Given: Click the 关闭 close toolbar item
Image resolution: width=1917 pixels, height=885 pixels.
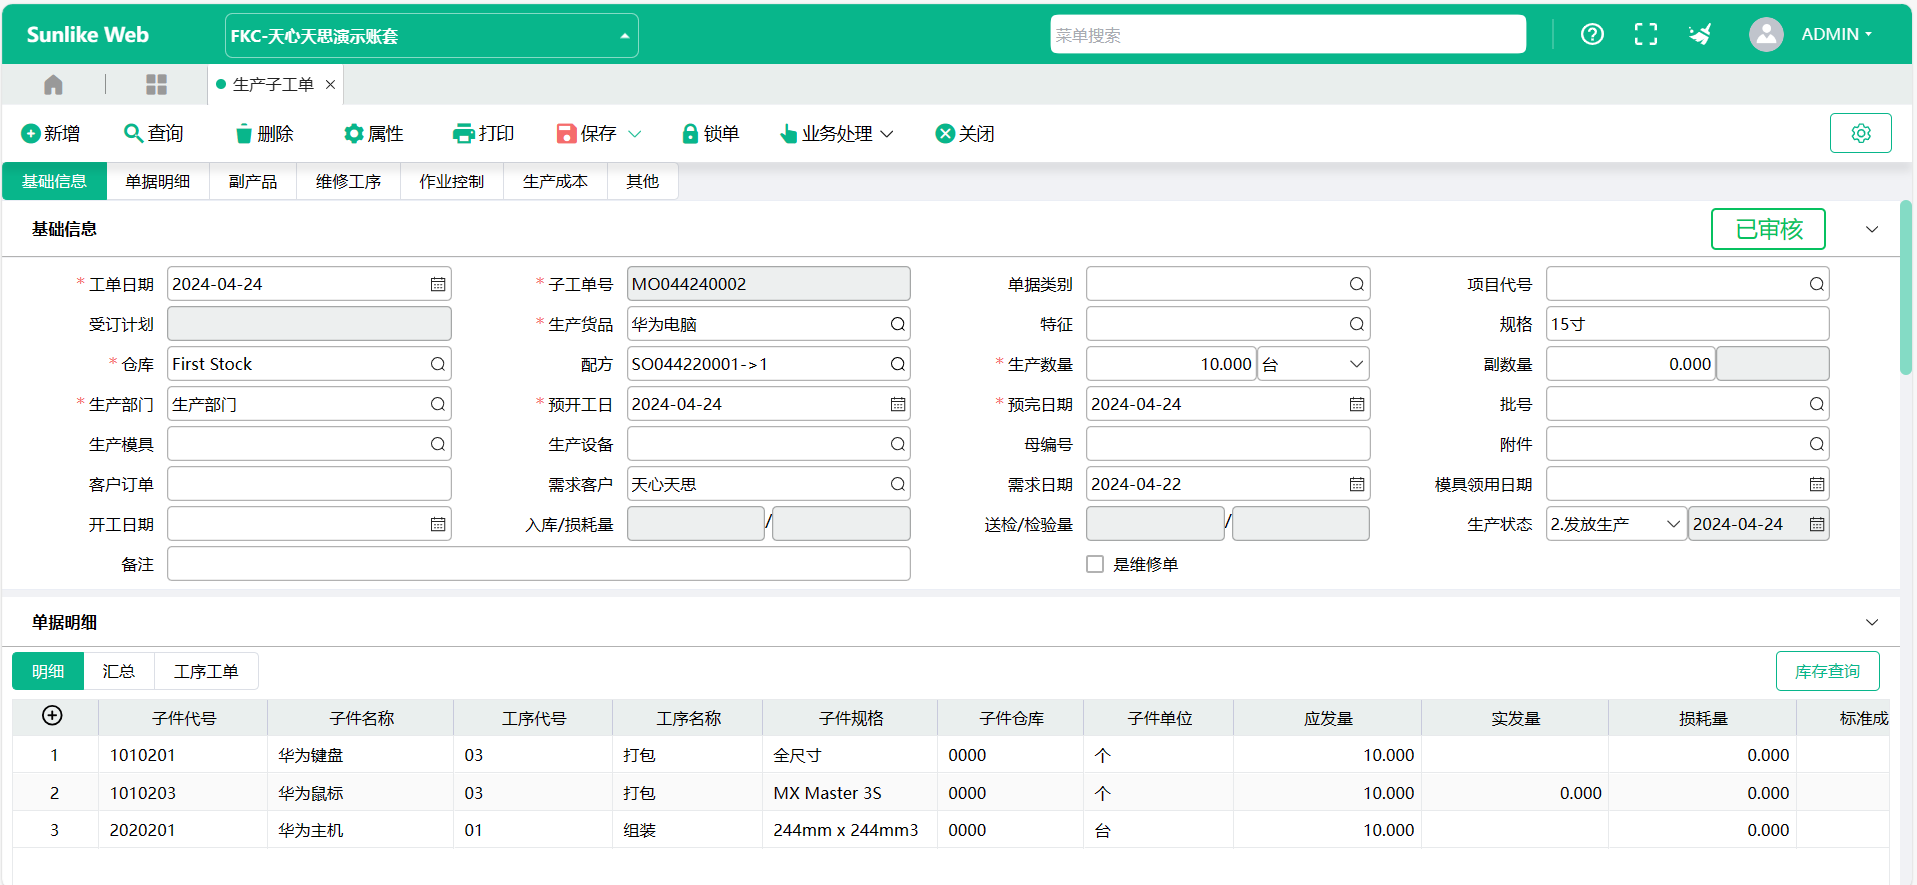Looking at the screenshot, I should click(965, 133).
